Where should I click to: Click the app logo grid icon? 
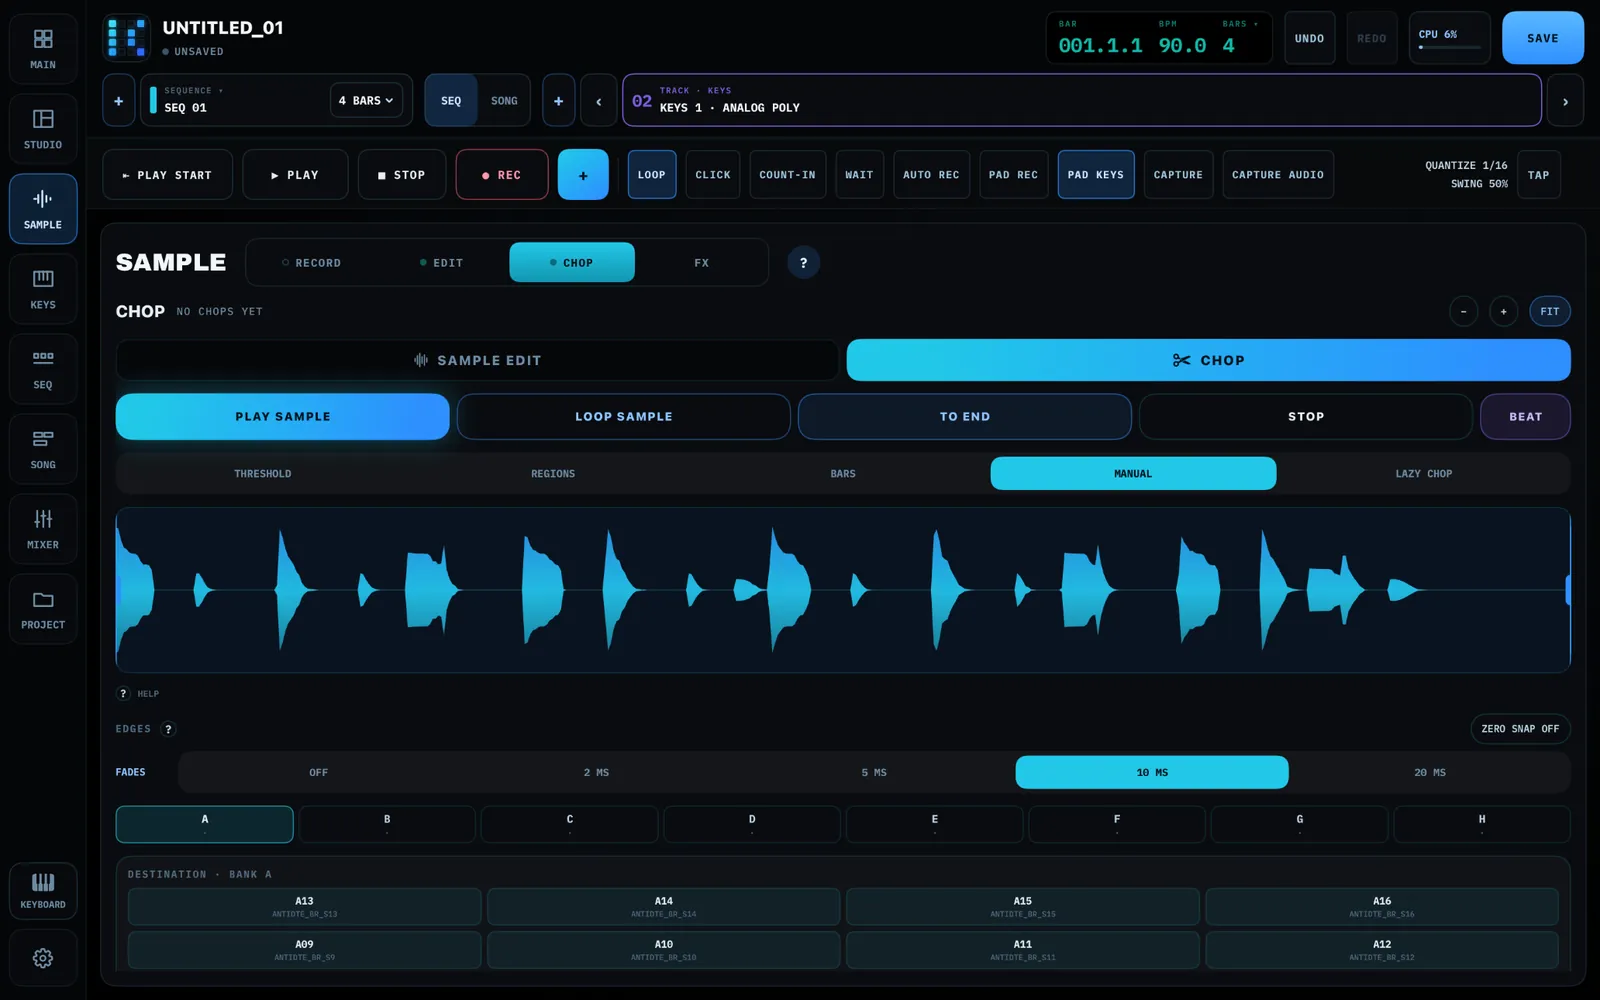click(x=127, y=38)
